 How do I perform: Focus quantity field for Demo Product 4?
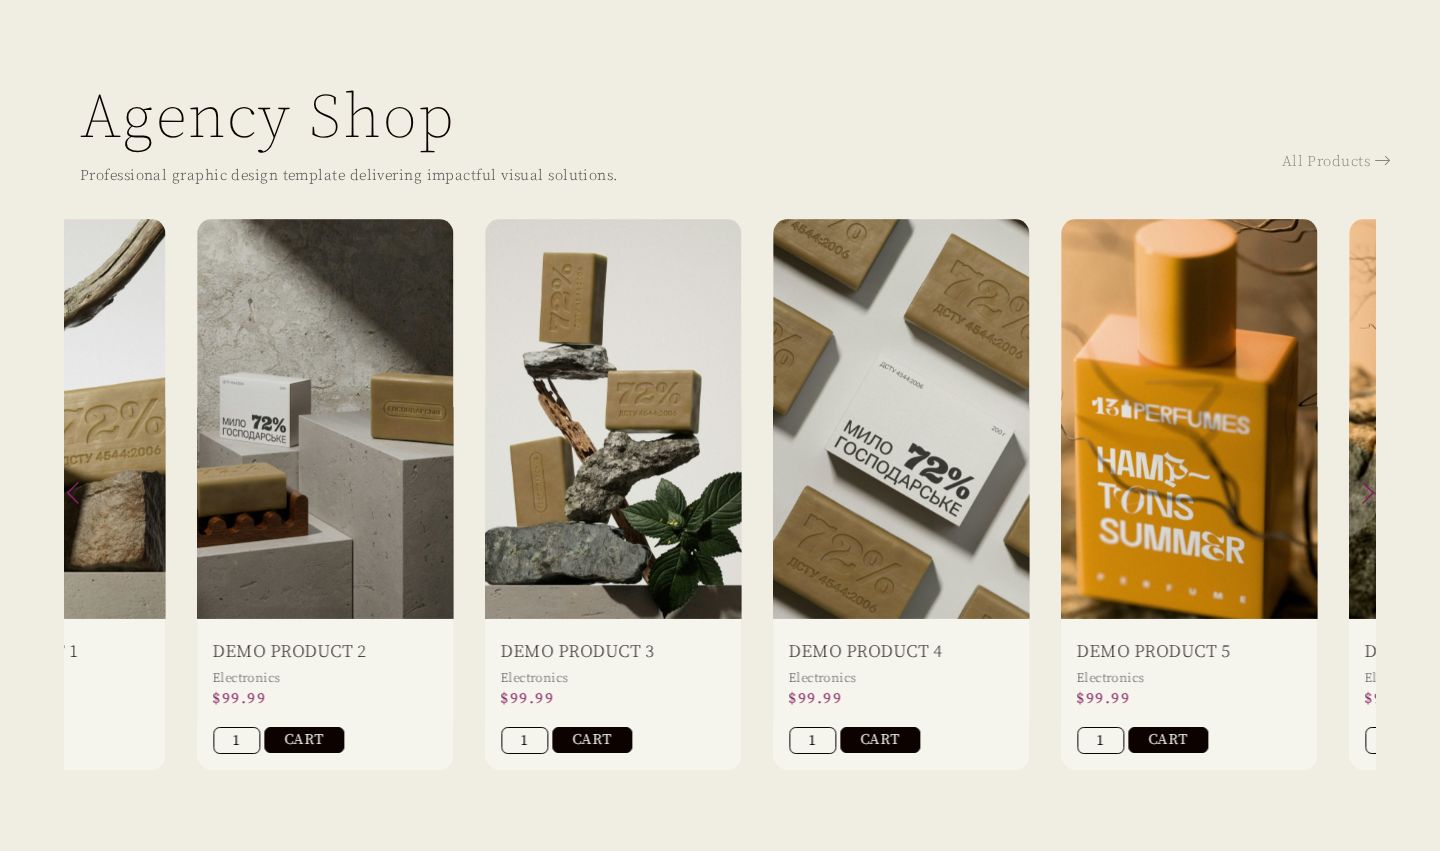click(813, 740)
